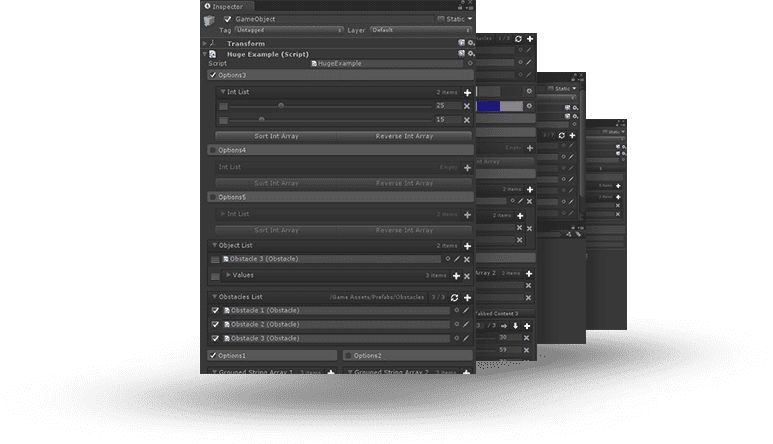
Task: Open Huge Example script help icon
Action: click(x=461, y=53)
